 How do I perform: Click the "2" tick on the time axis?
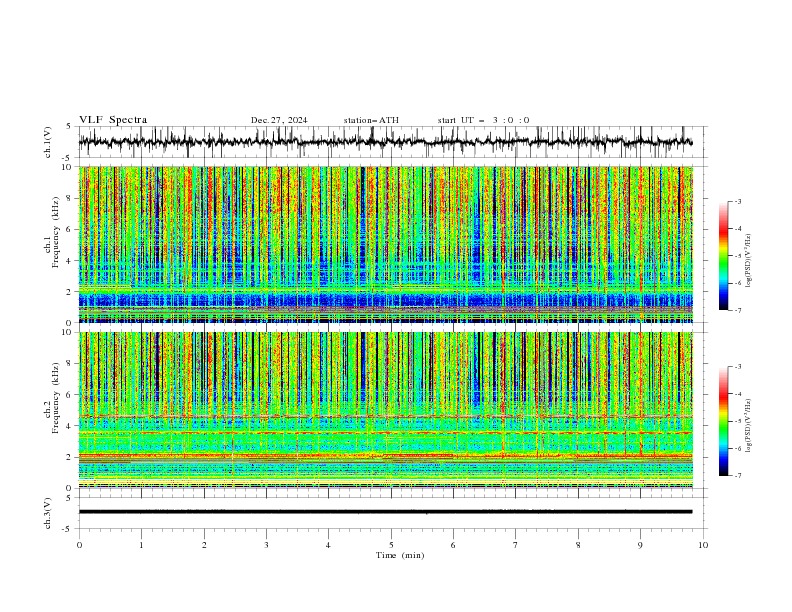click(204, 545)
